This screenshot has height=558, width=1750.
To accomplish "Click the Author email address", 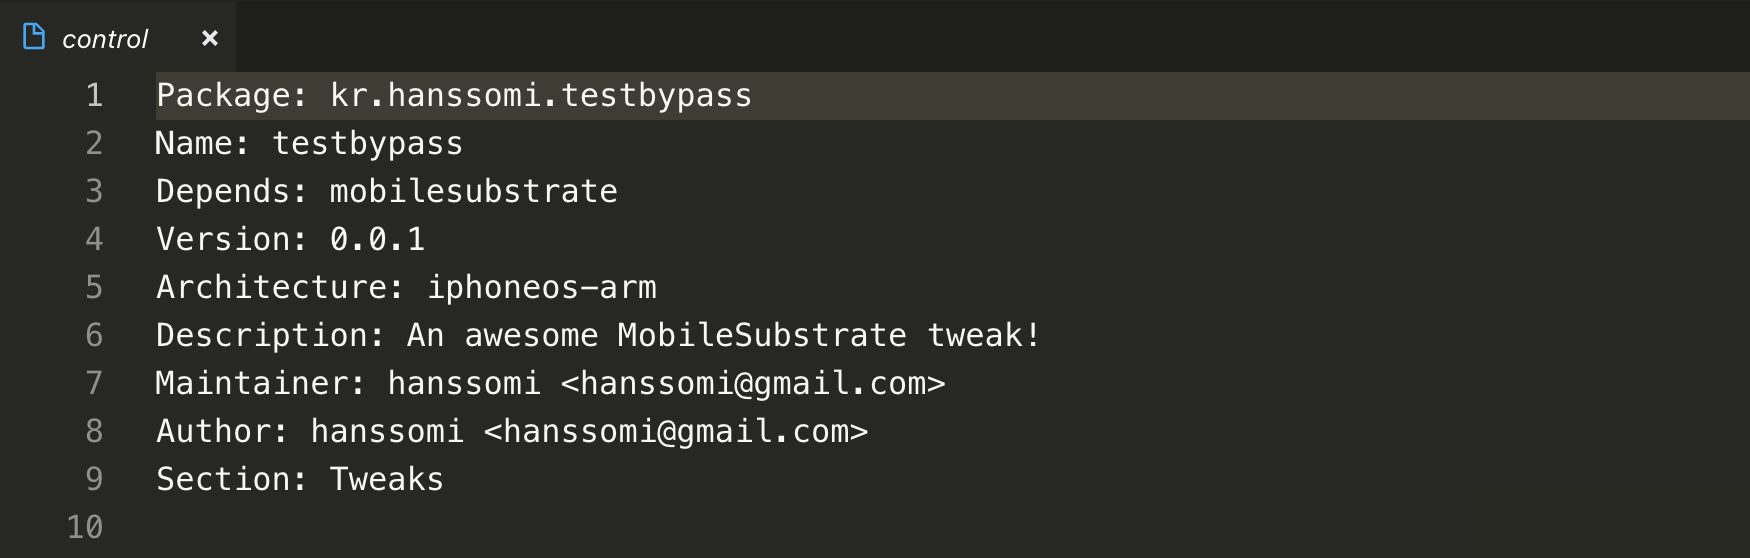I will [x=676, y=432].
